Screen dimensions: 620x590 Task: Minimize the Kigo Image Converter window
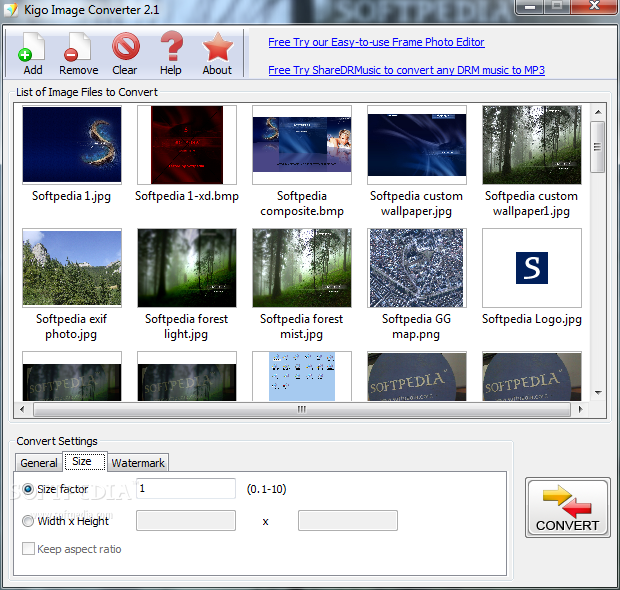point(530,7)
